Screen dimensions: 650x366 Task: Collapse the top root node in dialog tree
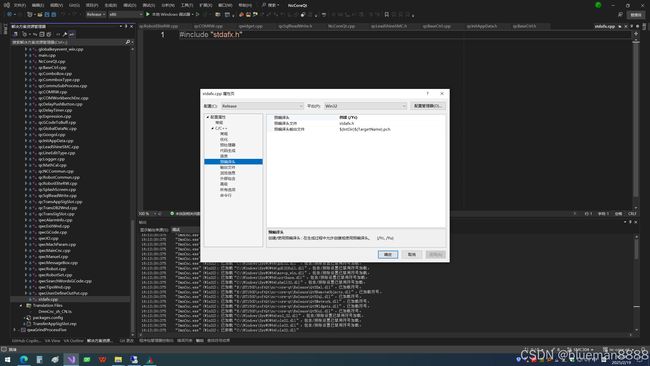click(x=208, y=117)
